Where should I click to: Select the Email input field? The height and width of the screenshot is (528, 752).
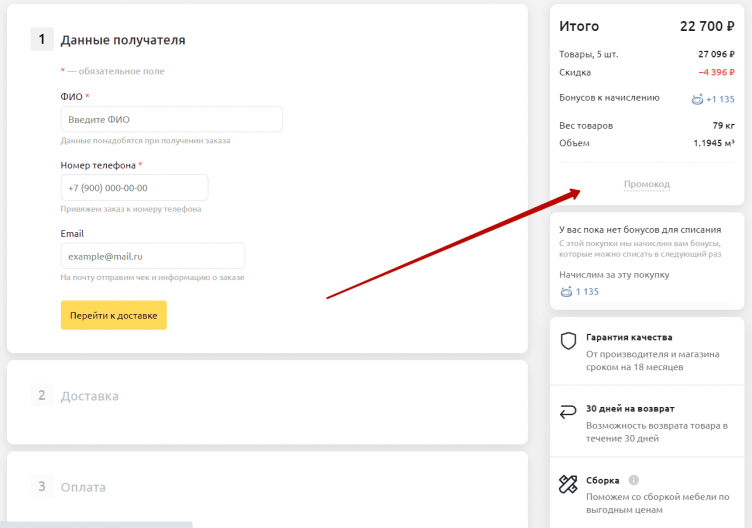(152, 256)
